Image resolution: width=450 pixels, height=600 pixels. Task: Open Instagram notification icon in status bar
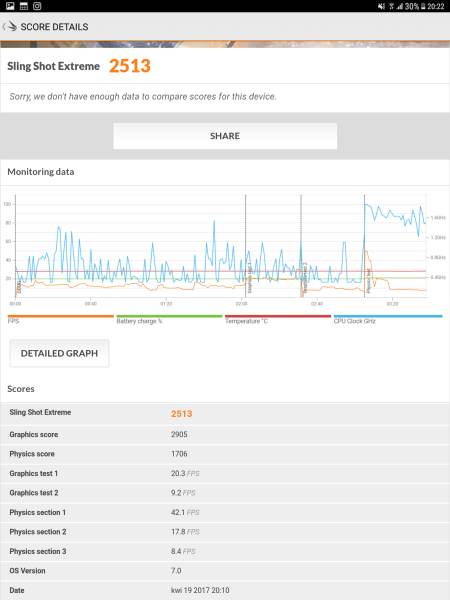click(x=37, y=6)
